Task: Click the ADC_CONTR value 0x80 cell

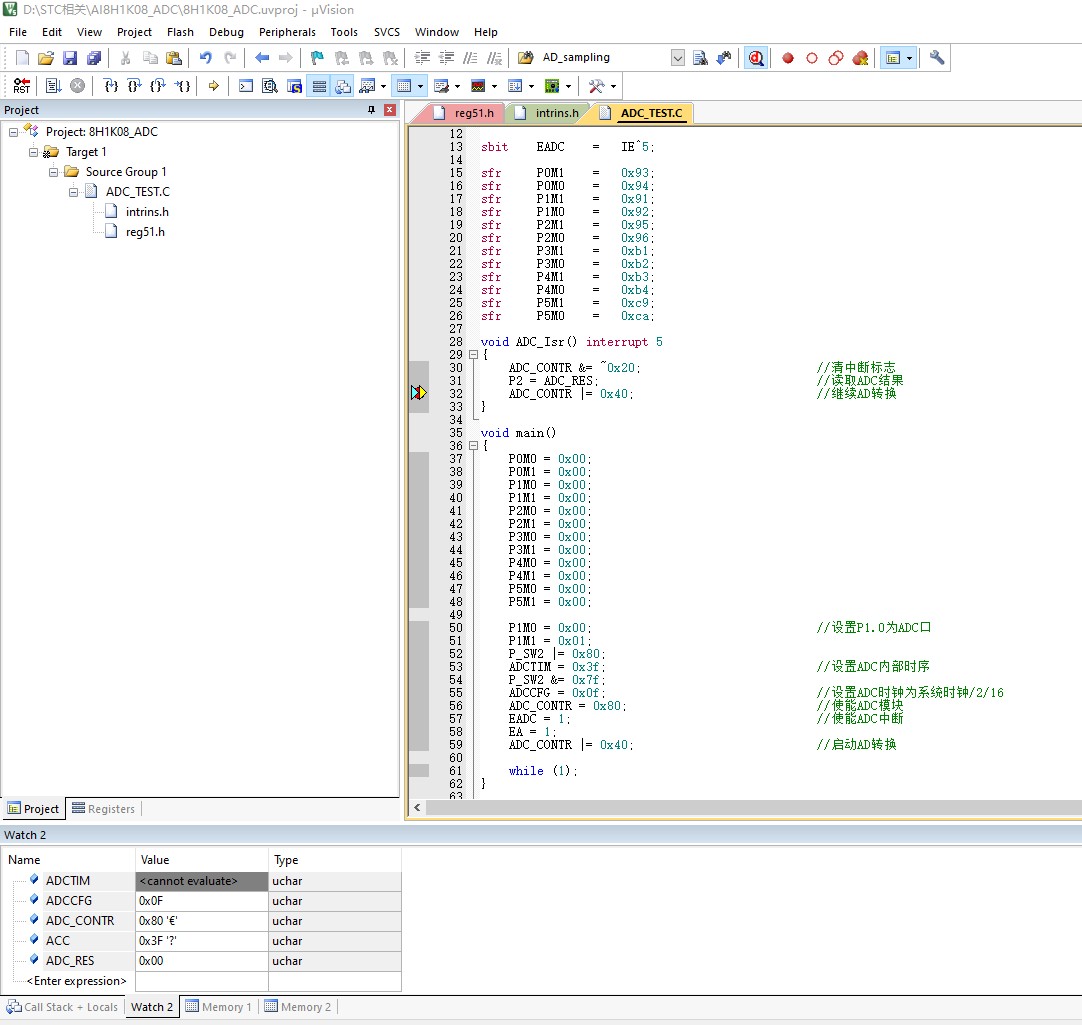Action: click(x=201, y=921)
